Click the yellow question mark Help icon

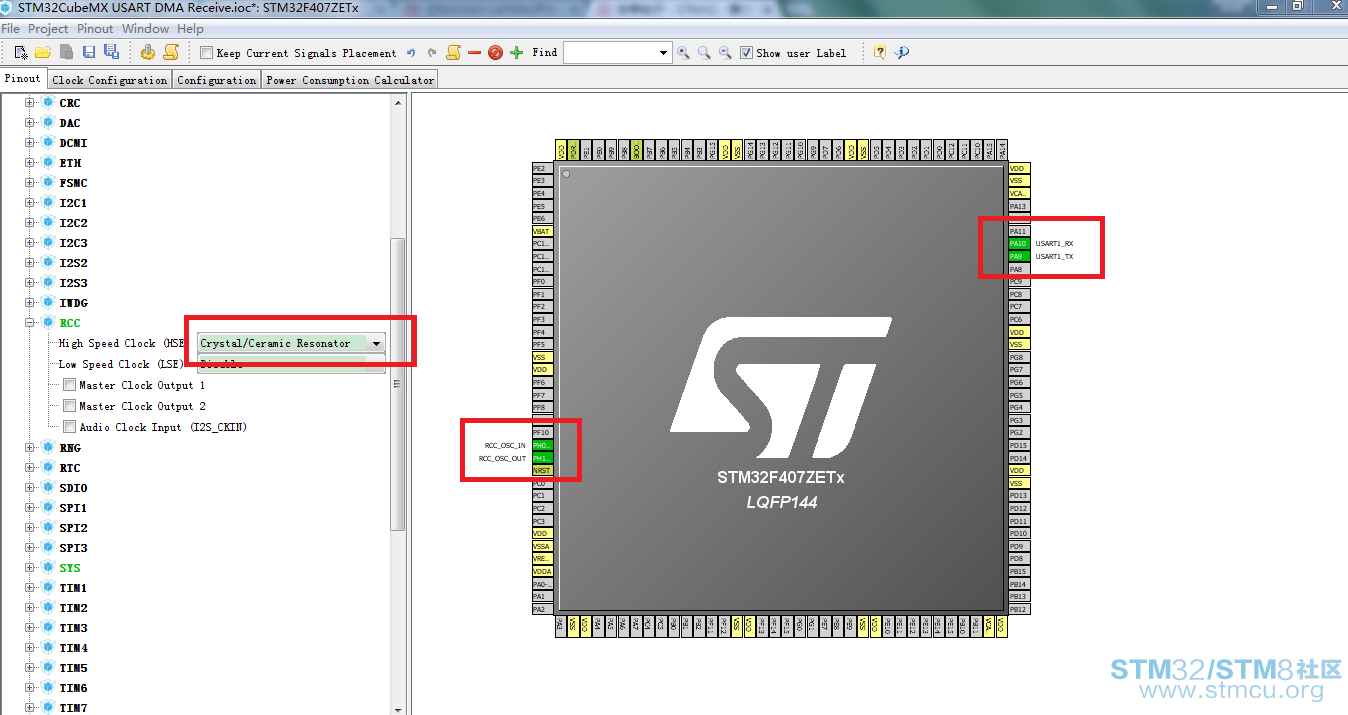879,53
